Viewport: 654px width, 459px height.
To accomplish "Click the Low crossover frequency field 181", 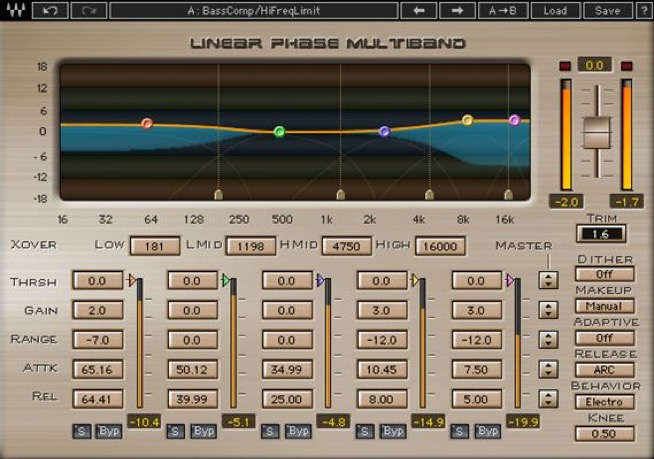I will 154,246.
